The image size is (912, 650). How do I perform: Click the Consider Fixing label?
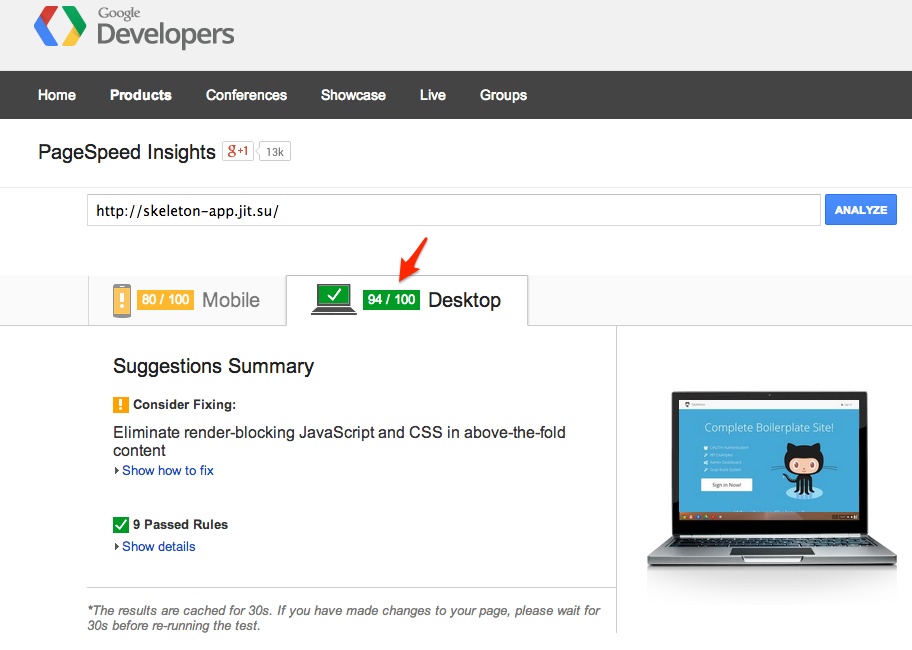[184, 405]
